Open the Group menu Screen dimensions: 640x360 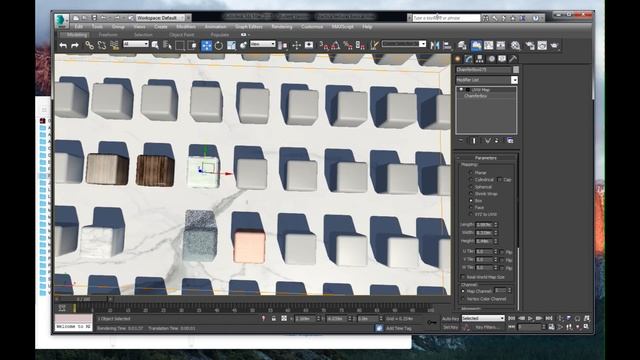[x=118, y=27]
